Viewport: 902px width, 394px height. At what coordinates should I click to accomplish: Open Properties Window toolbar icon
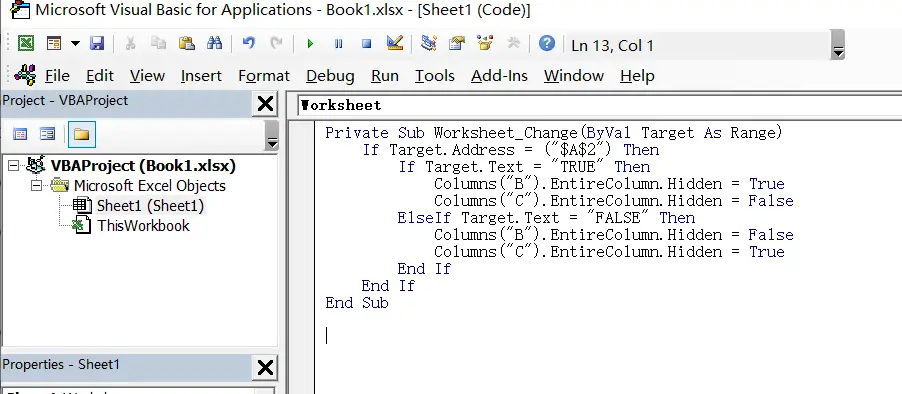[457, 44]
